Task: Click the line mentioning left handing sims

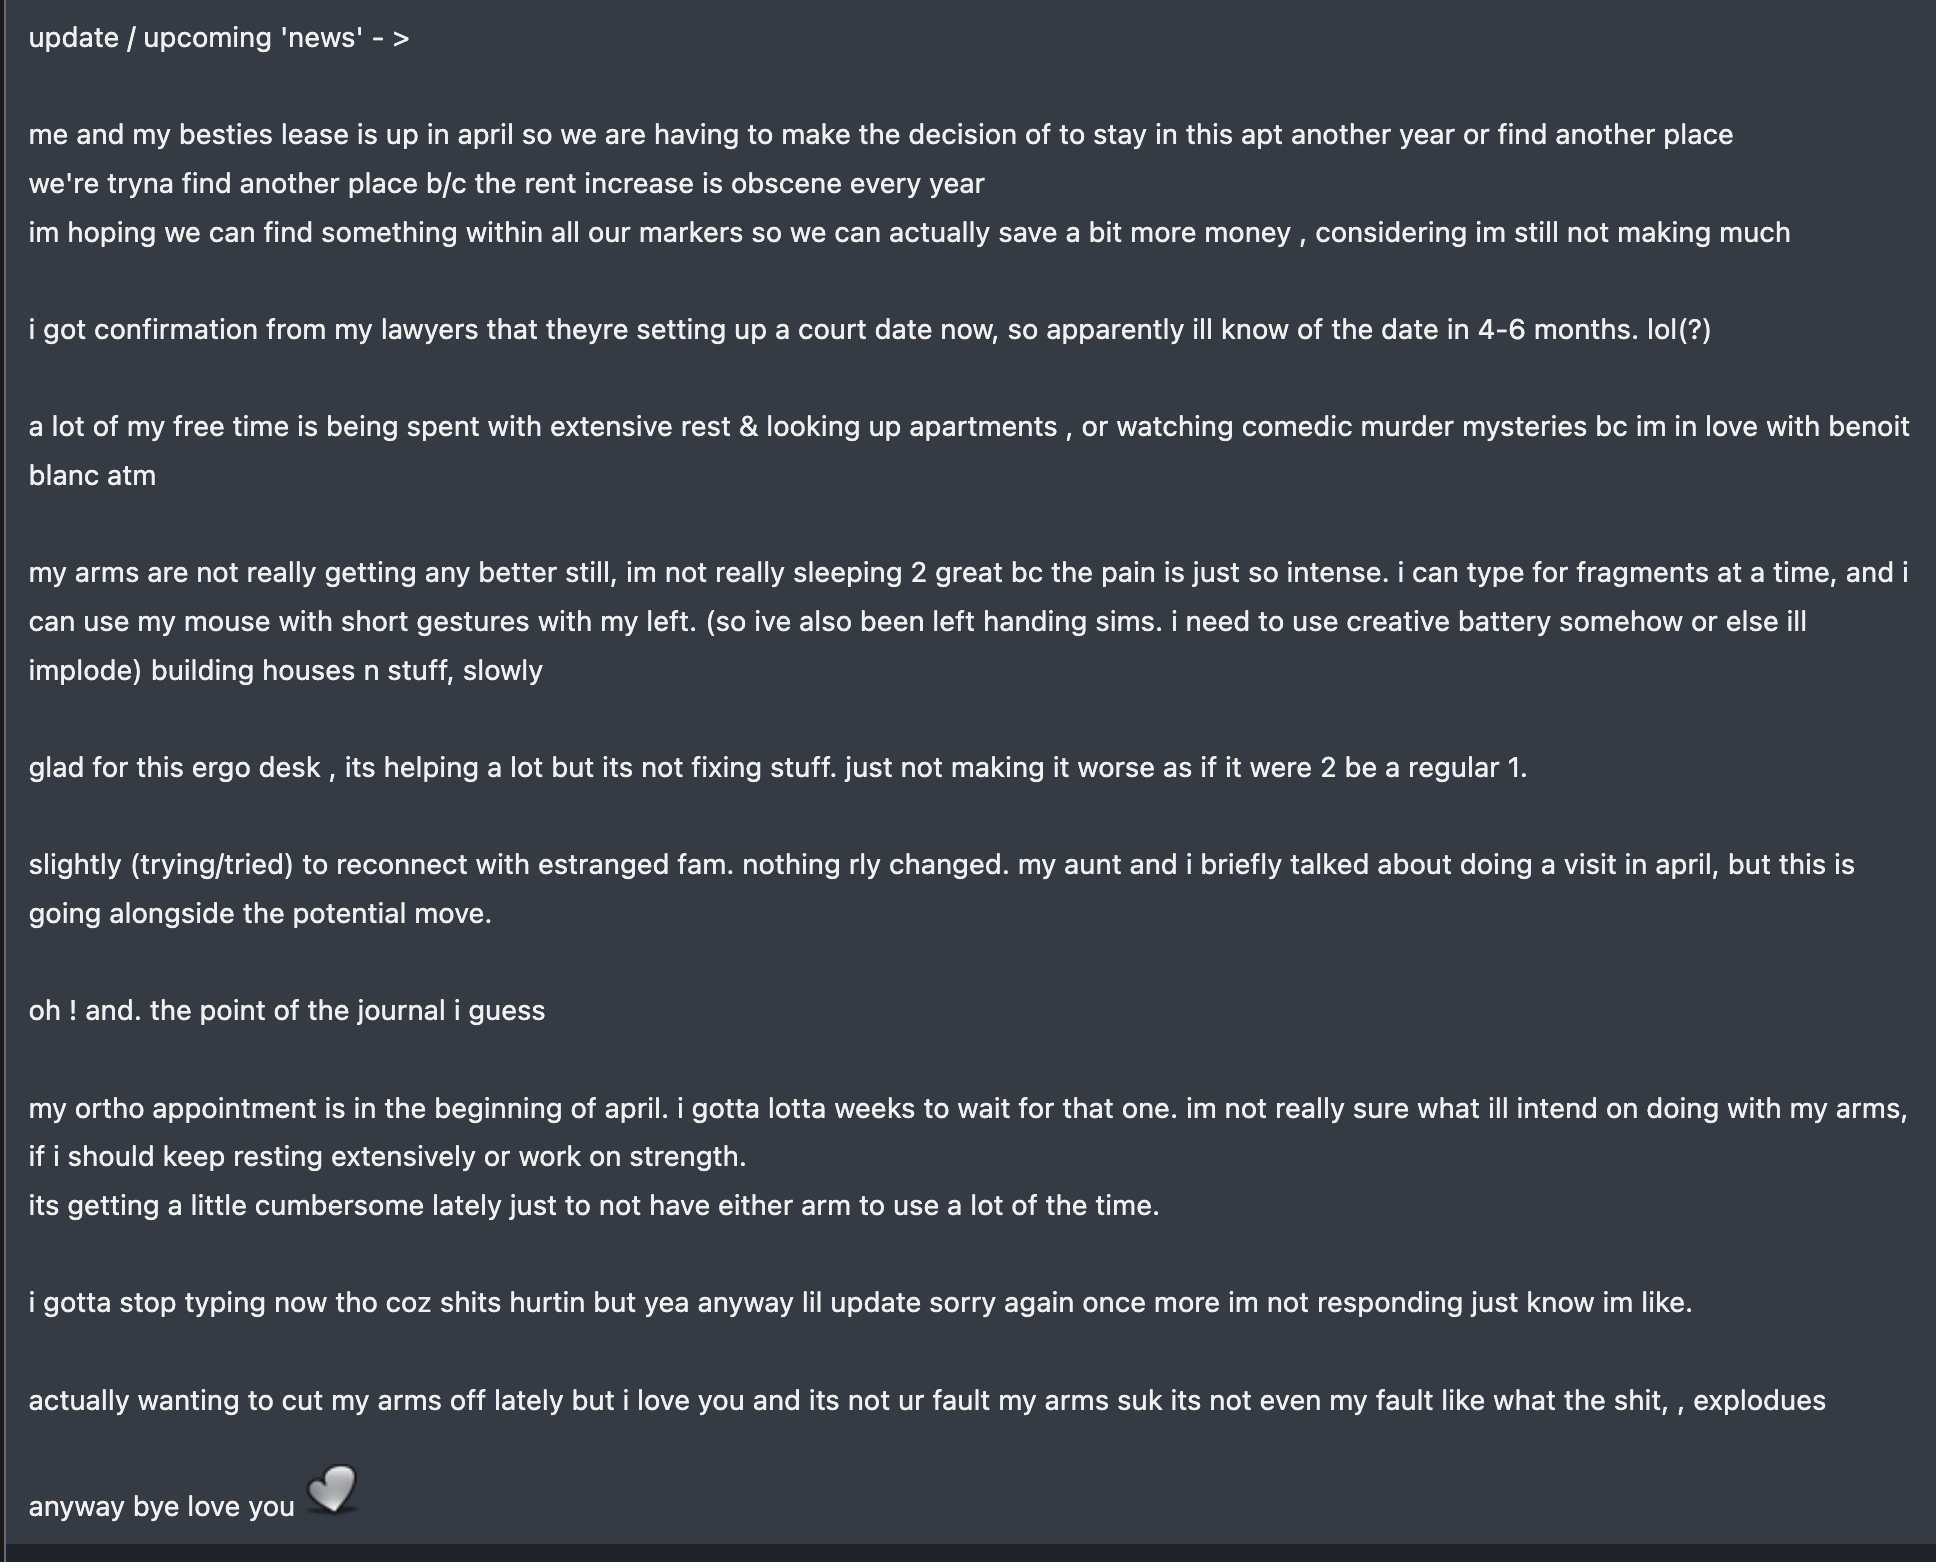Action: click(x=917, y=622)
